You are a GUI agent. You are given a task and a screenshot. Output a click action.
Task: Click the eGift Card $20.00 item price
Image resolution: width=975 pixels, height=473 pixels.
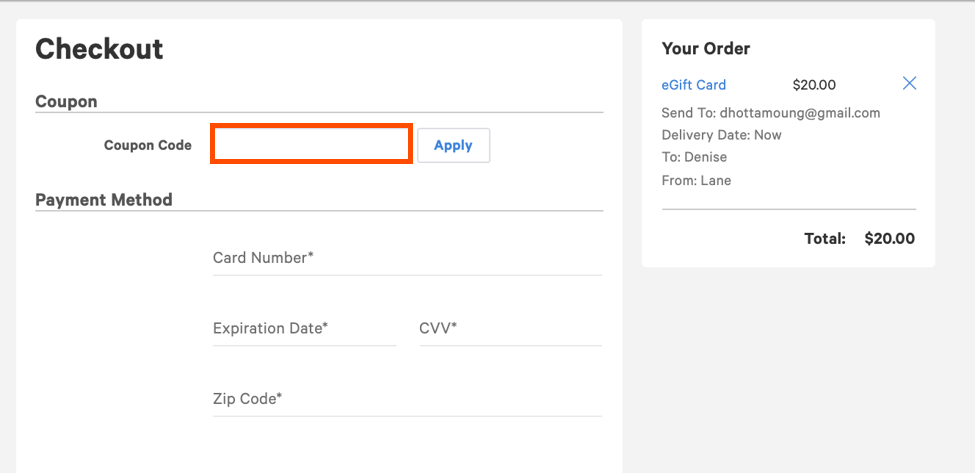coord(814,85)
